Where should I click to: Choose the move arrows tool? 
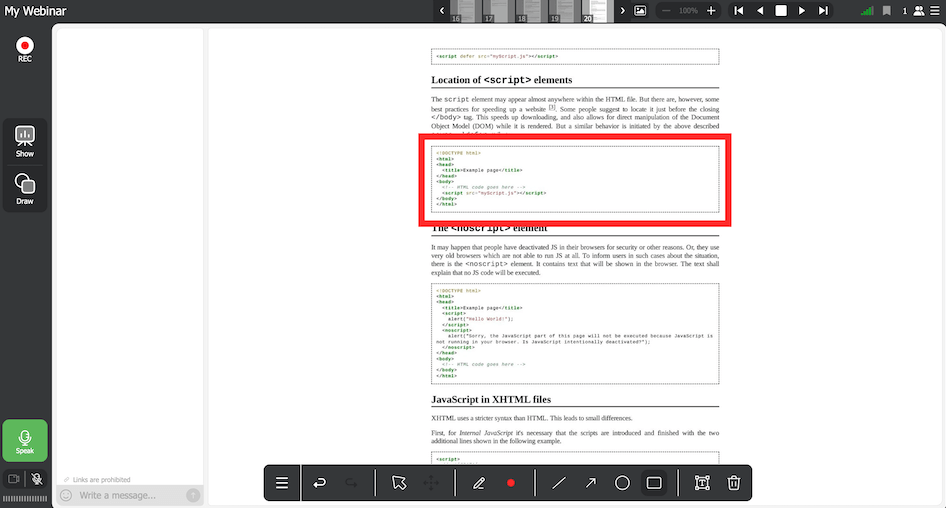point(431,483)
